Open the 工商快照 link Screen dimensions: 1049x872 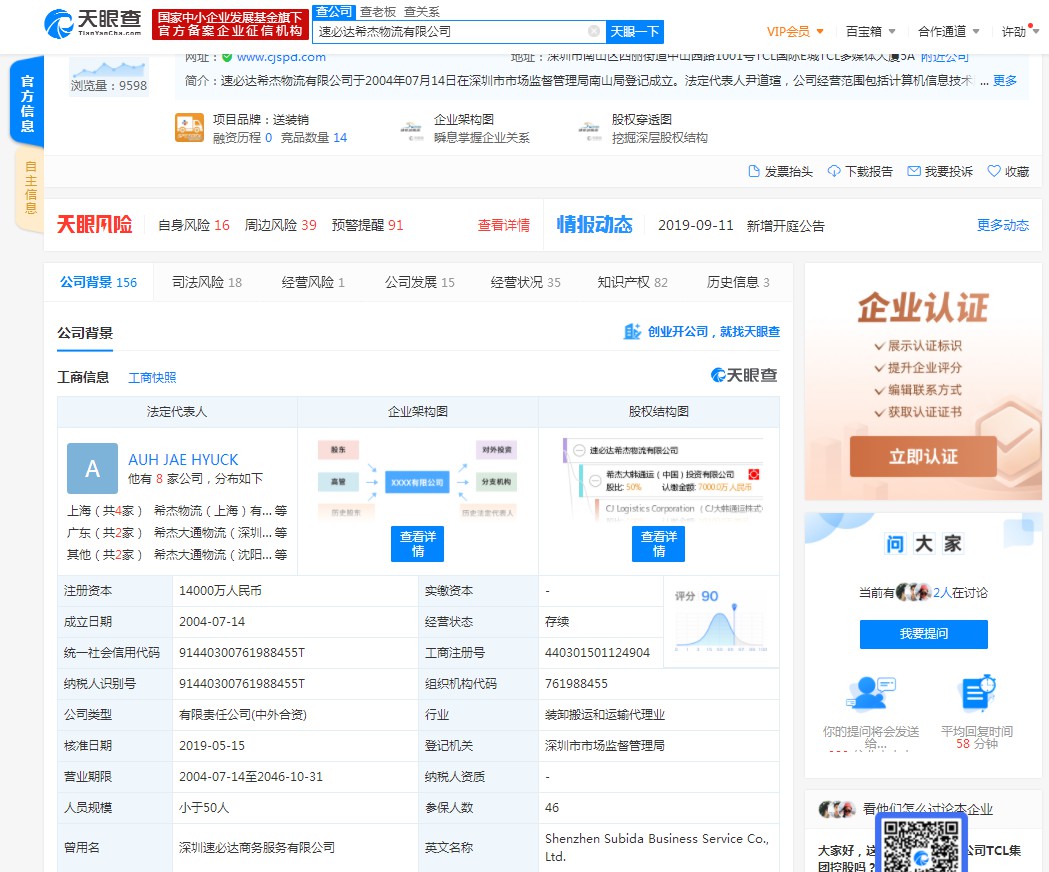(152, 377)
